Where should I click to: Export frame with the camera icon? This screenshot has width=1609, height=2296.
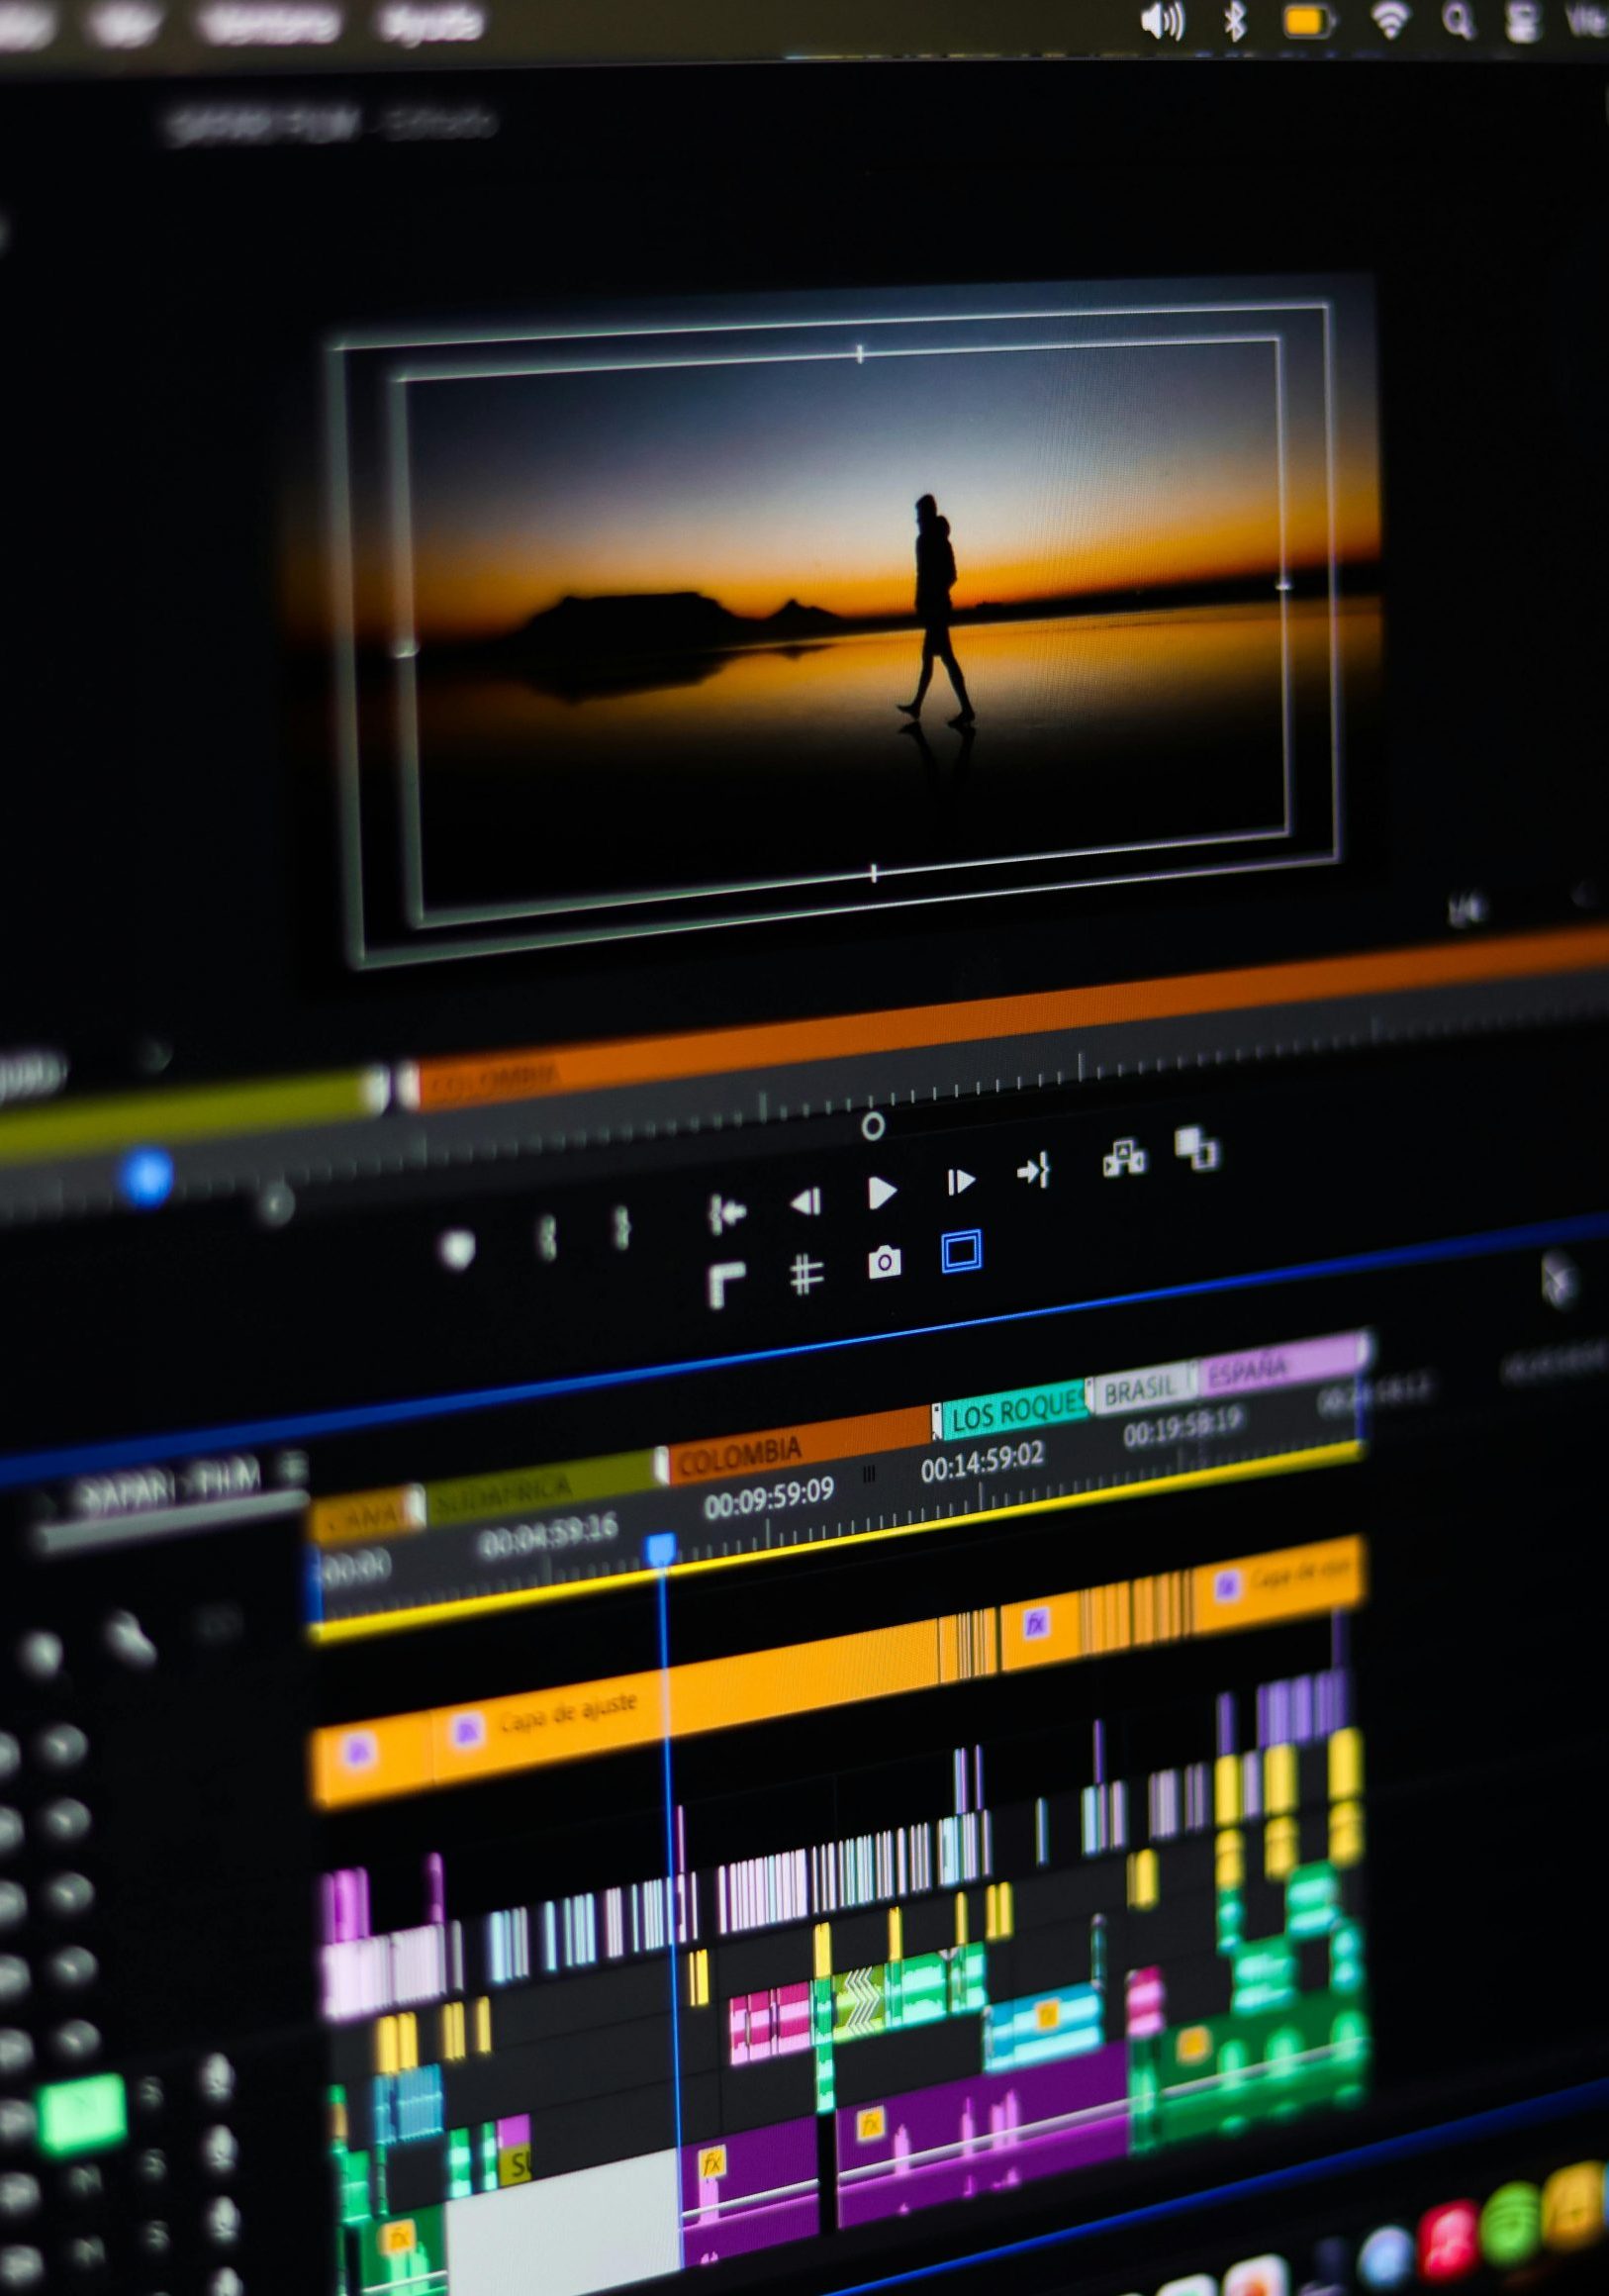pyautogui.click(x=883, y=1262)
